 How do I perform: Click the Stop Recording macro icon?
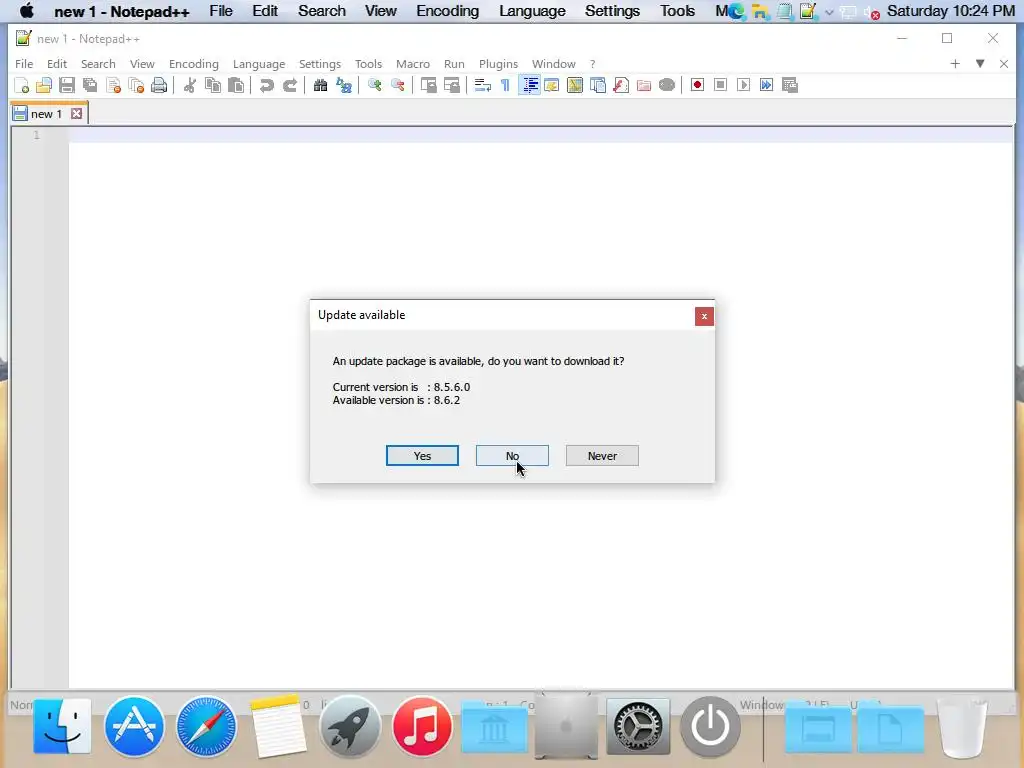(720, 85)
